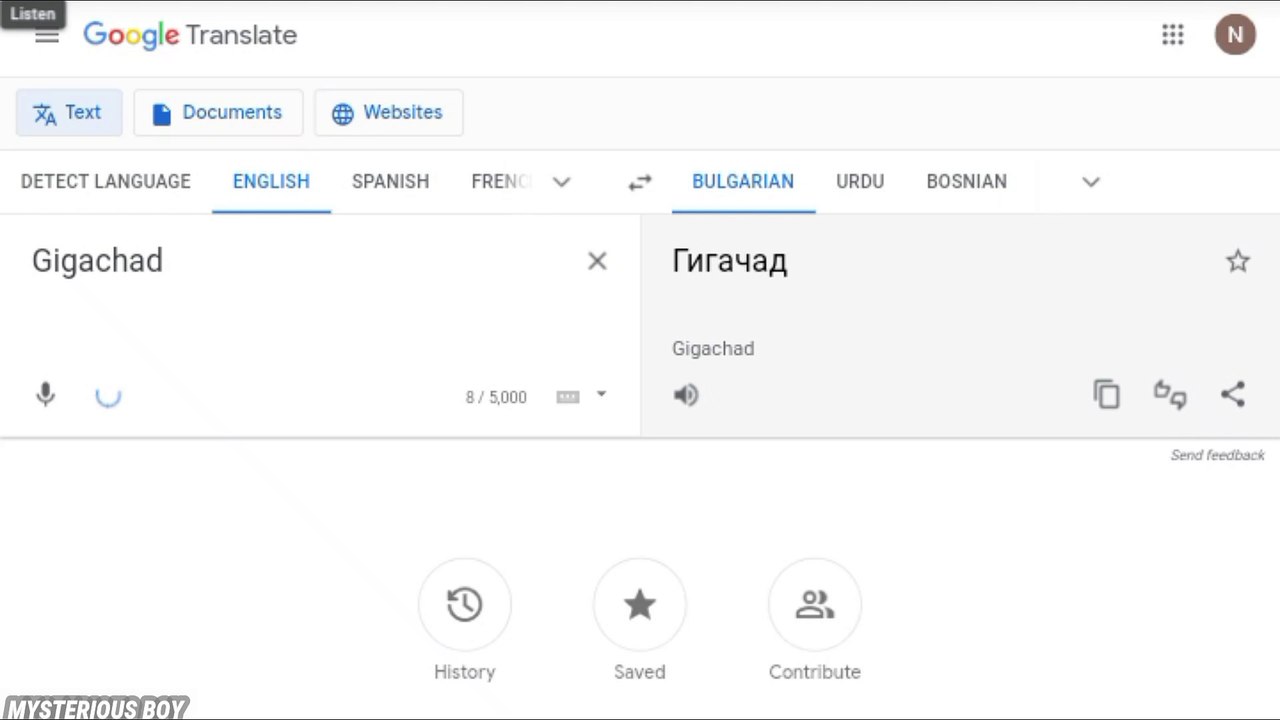The image size is (1280, 720).
Task: Select Spanish as source language
Action: (x=390, y=181)
